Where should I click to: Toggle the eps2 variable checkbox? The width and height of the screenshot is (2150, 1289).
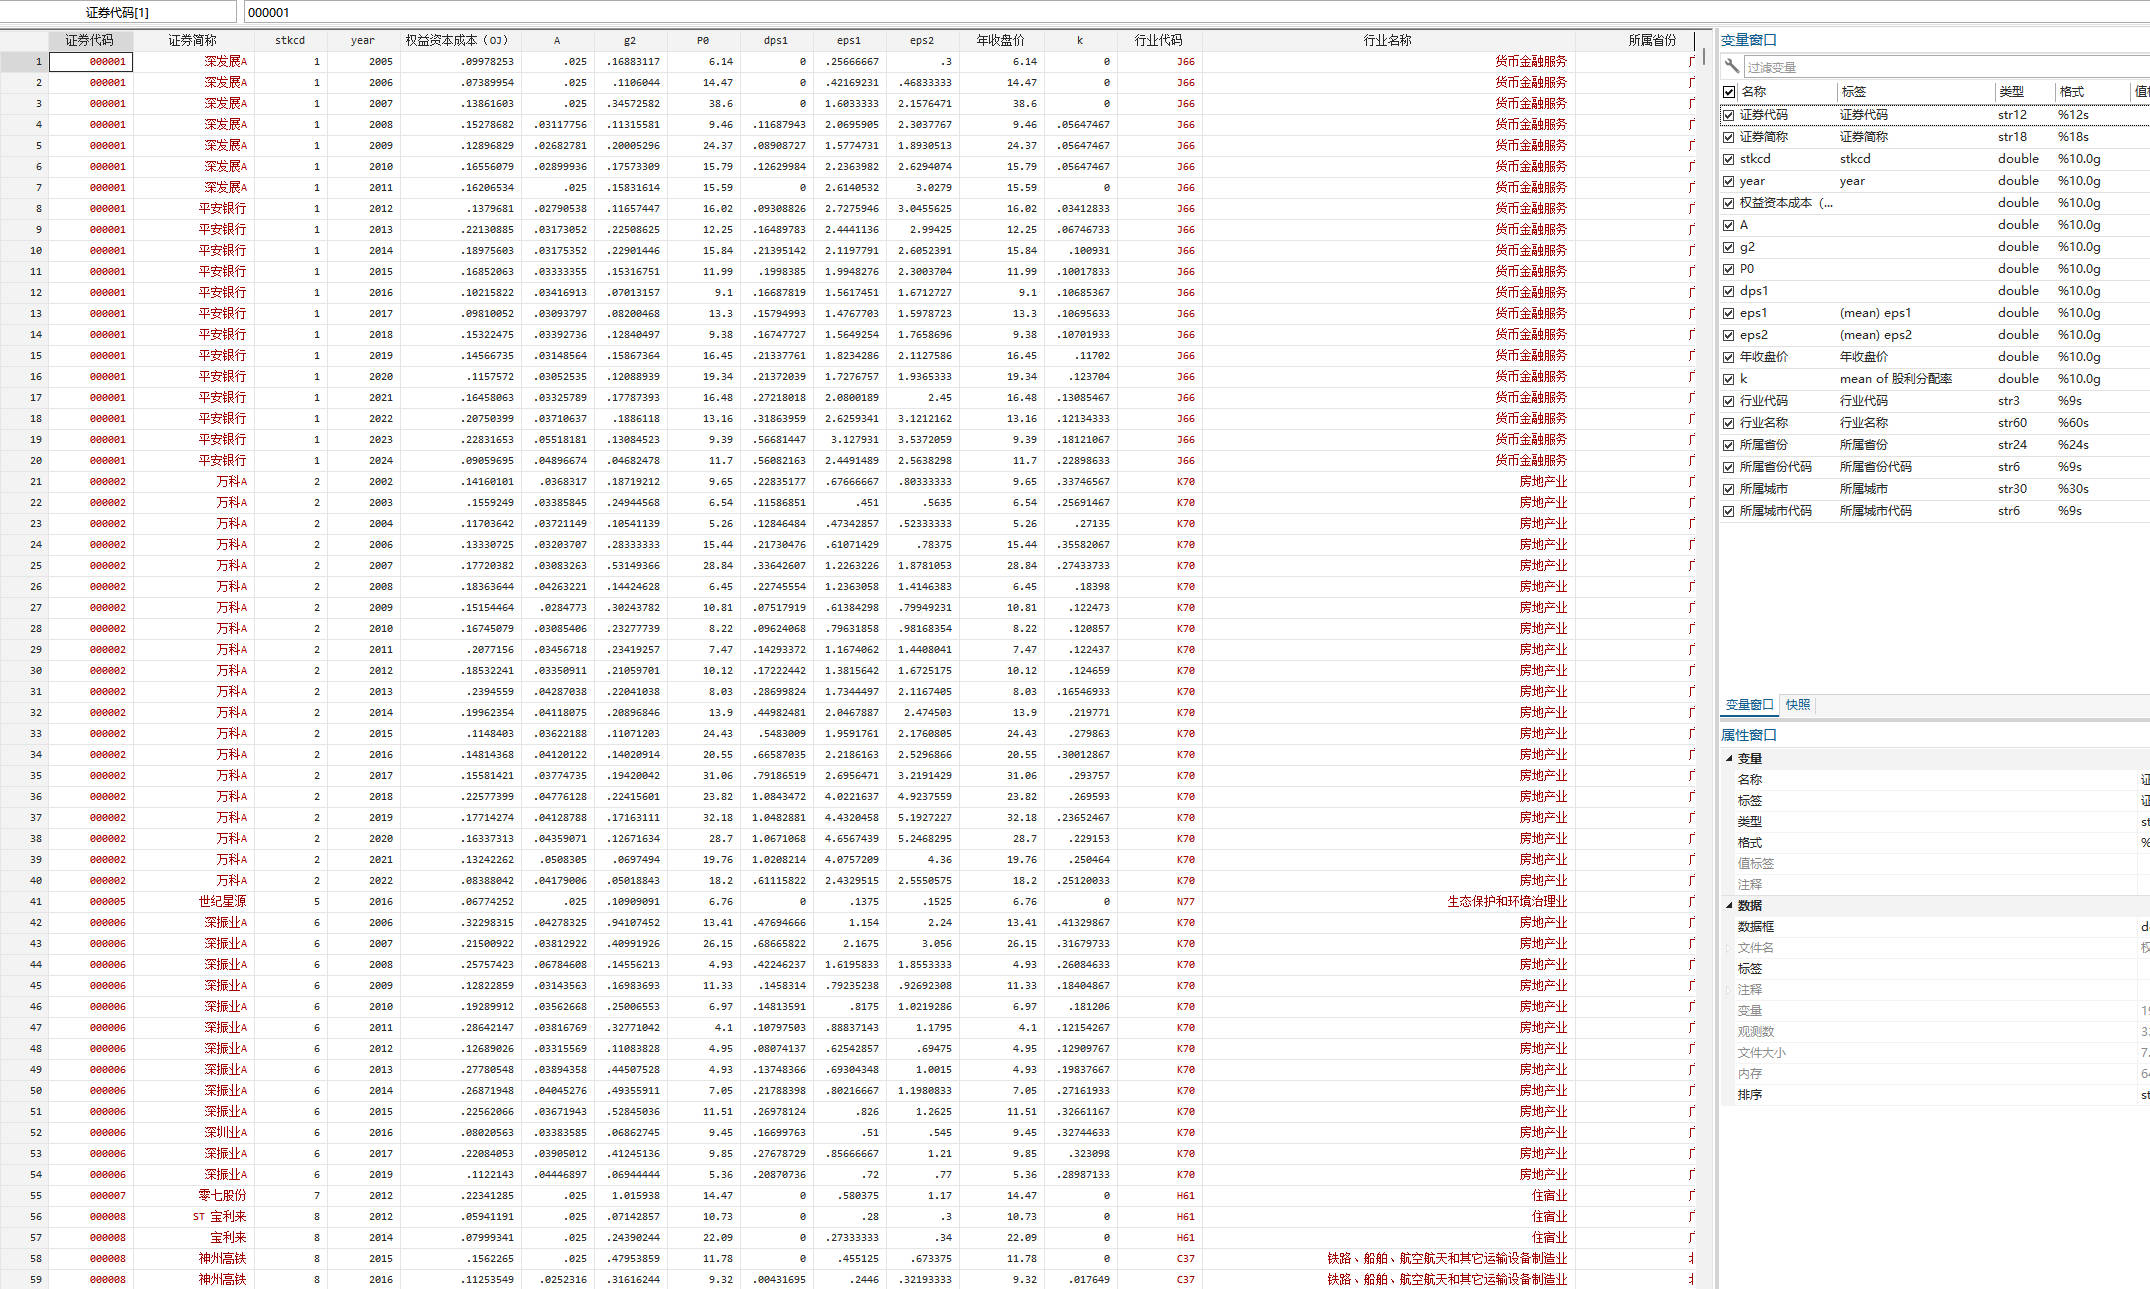pyautogui.click(x=1729, y=335)
